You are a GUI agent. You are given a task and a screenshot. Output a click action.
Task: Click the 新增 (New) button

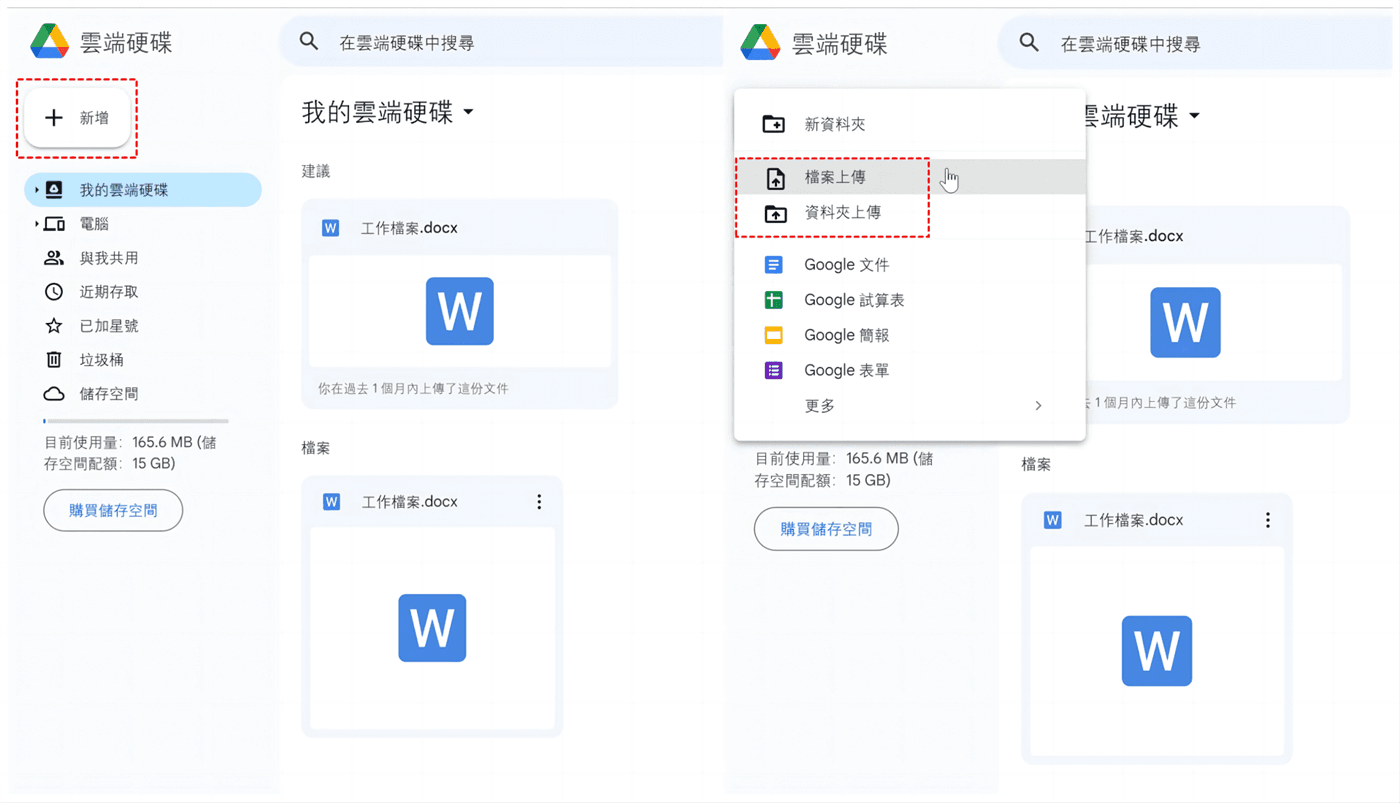[77, 118]
